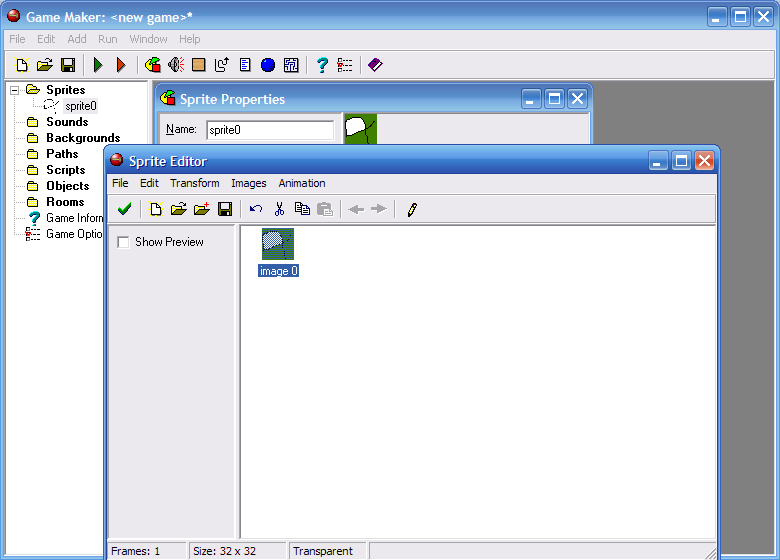This screenshot has width=780, height=560.
Task: Copy selected image in Sprite Editor
Action: [302, 209]
